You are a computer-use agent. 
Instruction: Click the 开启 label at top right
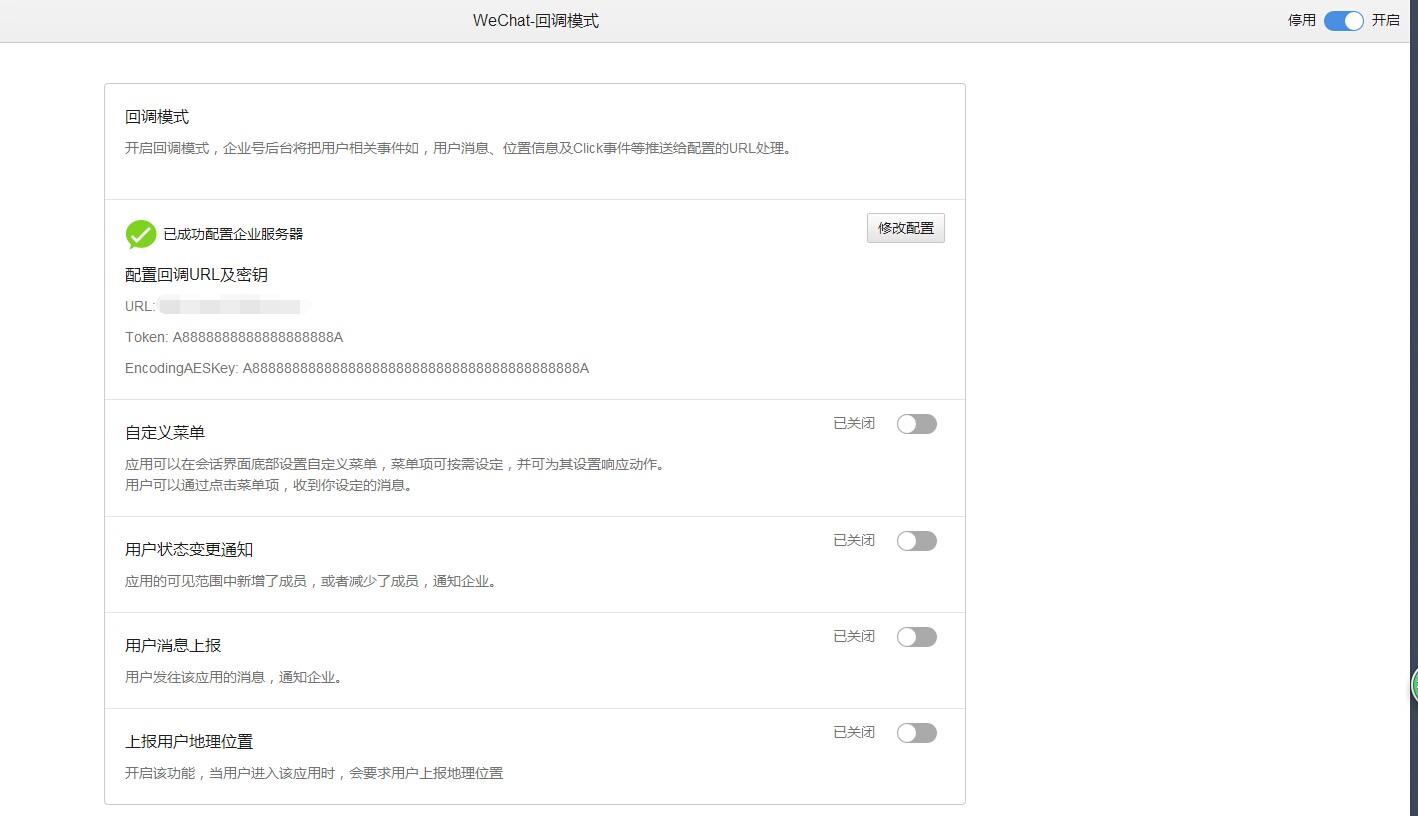click(1387, 20)
